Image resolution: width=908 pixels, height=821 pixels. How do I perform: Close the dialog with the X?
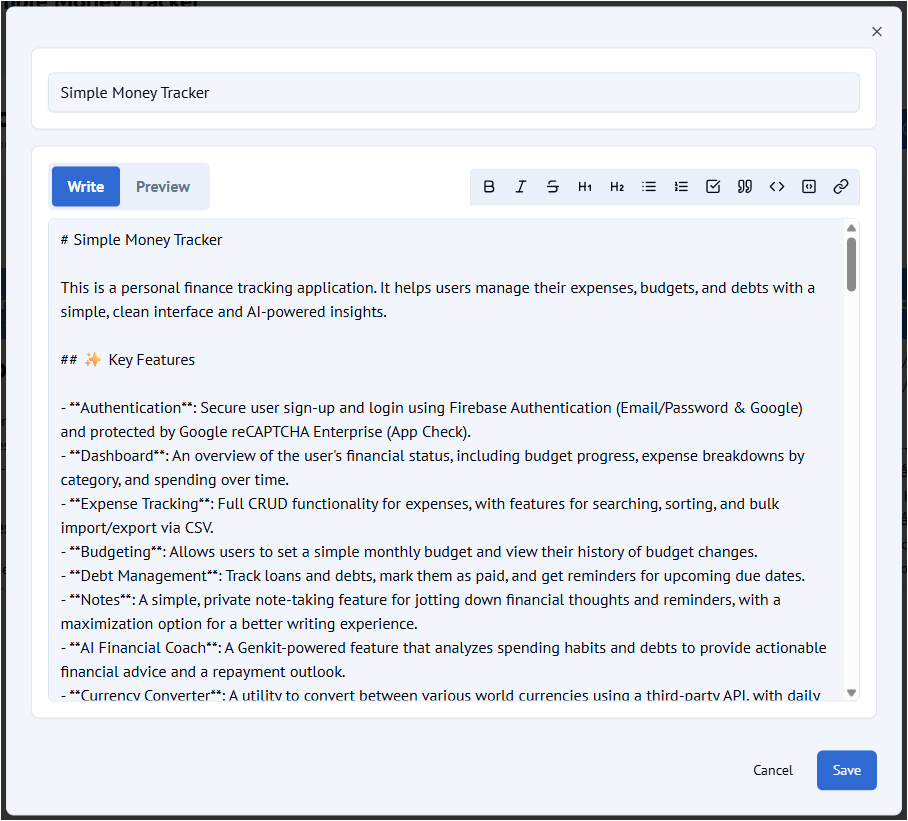click(x=877, y=32)
